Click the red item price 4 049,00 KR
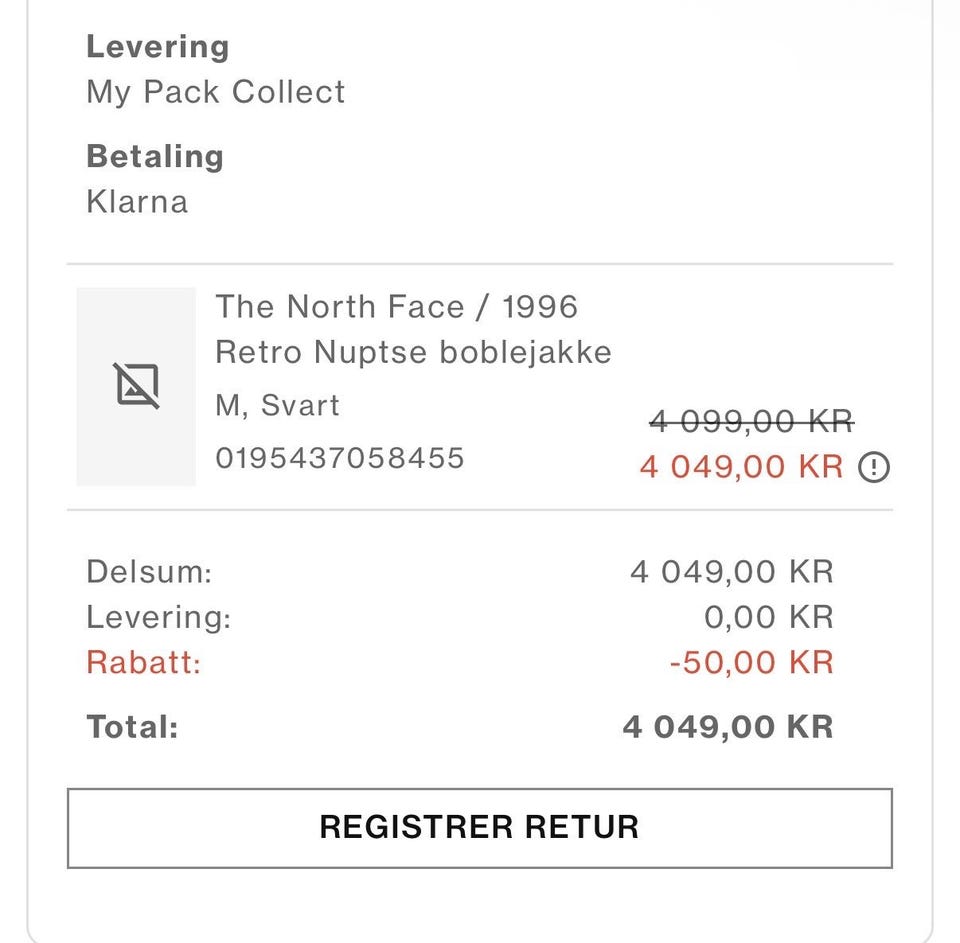Viewport: 960px width, 943px height. (741, 467)
